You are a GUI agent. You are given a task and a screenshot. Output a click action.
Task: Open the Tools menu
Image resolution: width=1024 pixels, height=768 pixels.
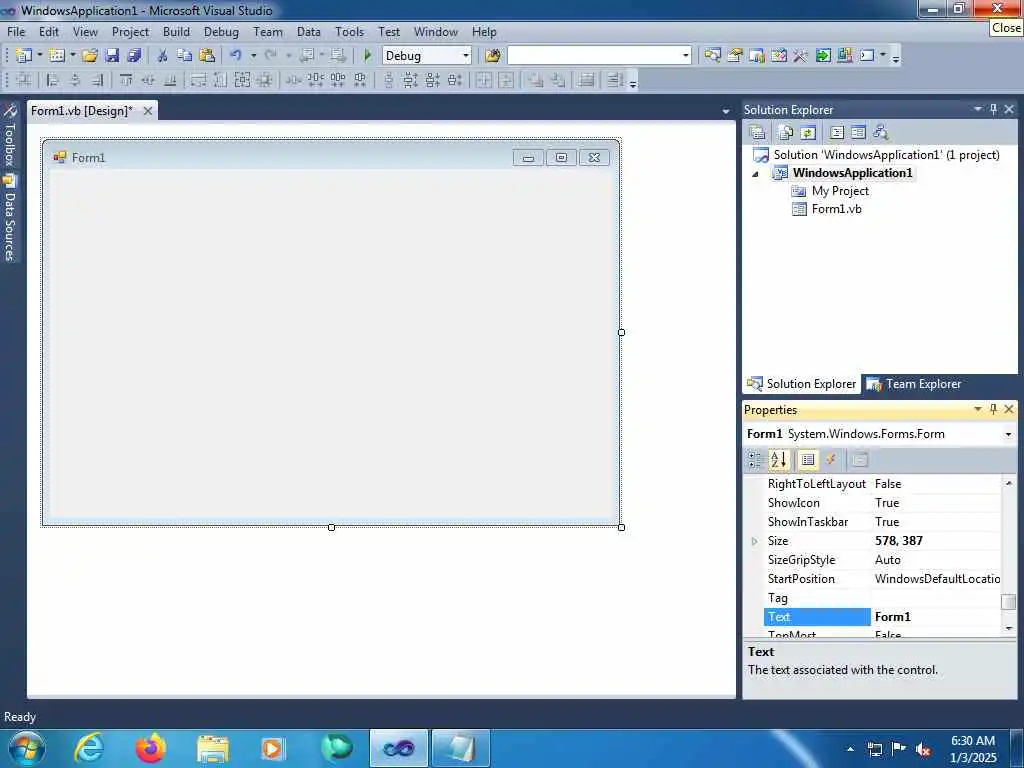point(349,31)
